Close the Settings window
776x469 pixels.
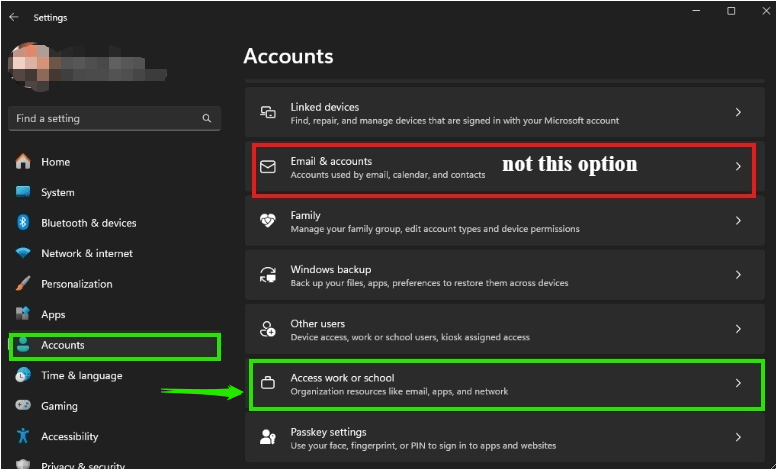(766, 11)
